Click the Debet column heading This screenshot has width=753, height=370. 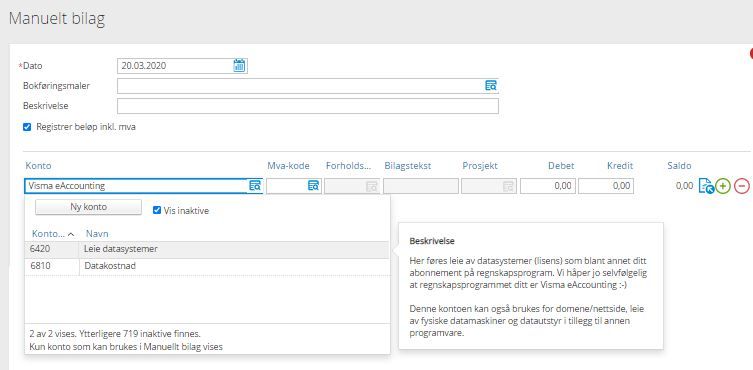(x=561, y=166)
